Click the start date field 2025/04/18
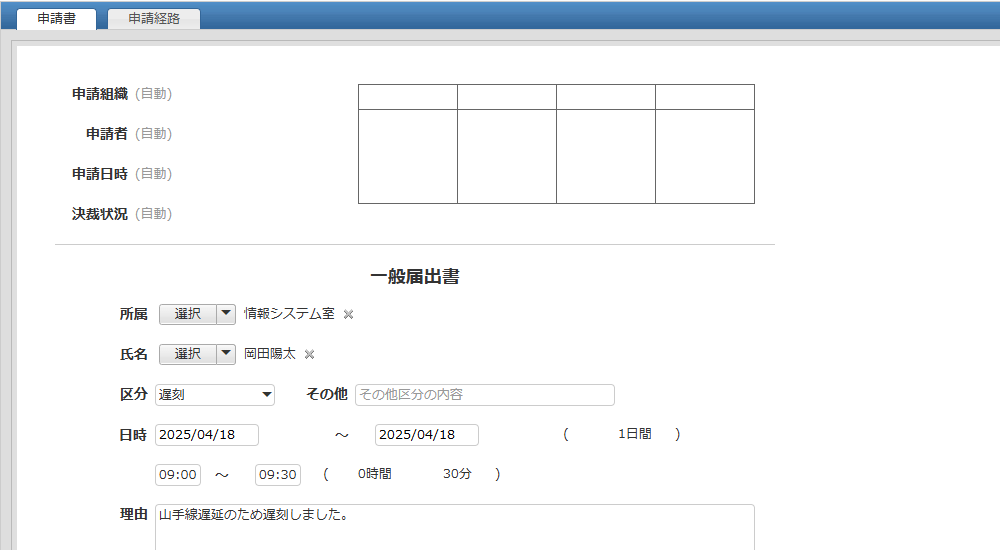Image resolution: width=1000 pixels, height=550 pixels. [x=207, y=435]
